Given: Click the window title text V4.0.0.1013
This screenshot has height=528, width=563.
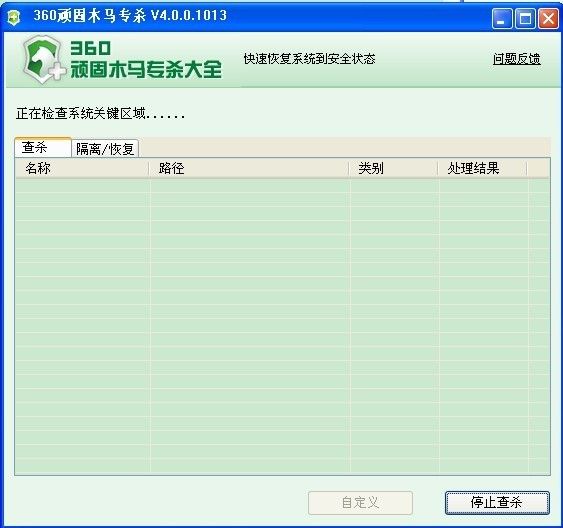Looking at the screenshot, I should (189, 15).
